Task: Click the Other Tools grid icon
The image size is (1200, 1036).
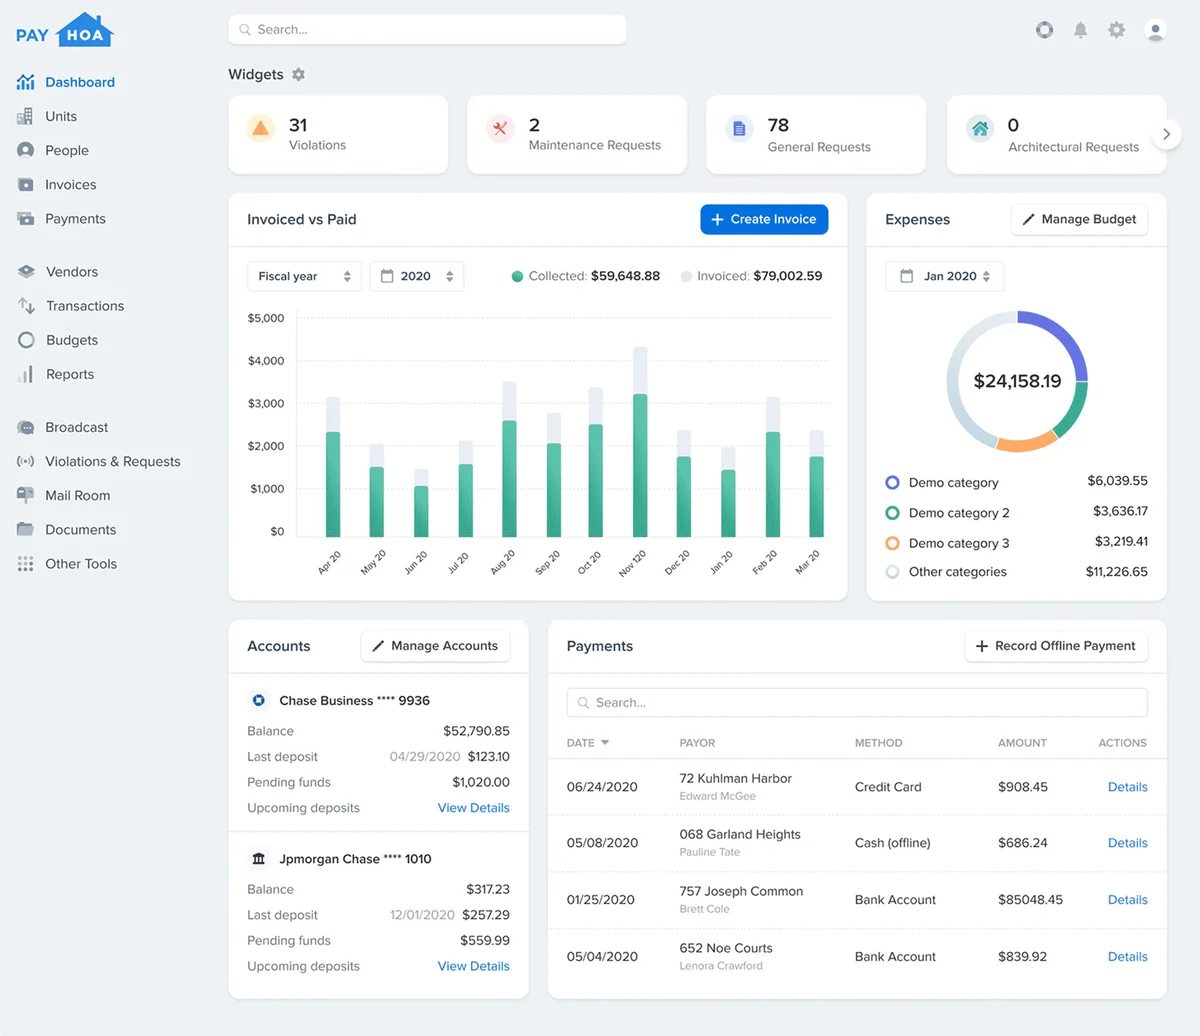Action: coord(26,564)
